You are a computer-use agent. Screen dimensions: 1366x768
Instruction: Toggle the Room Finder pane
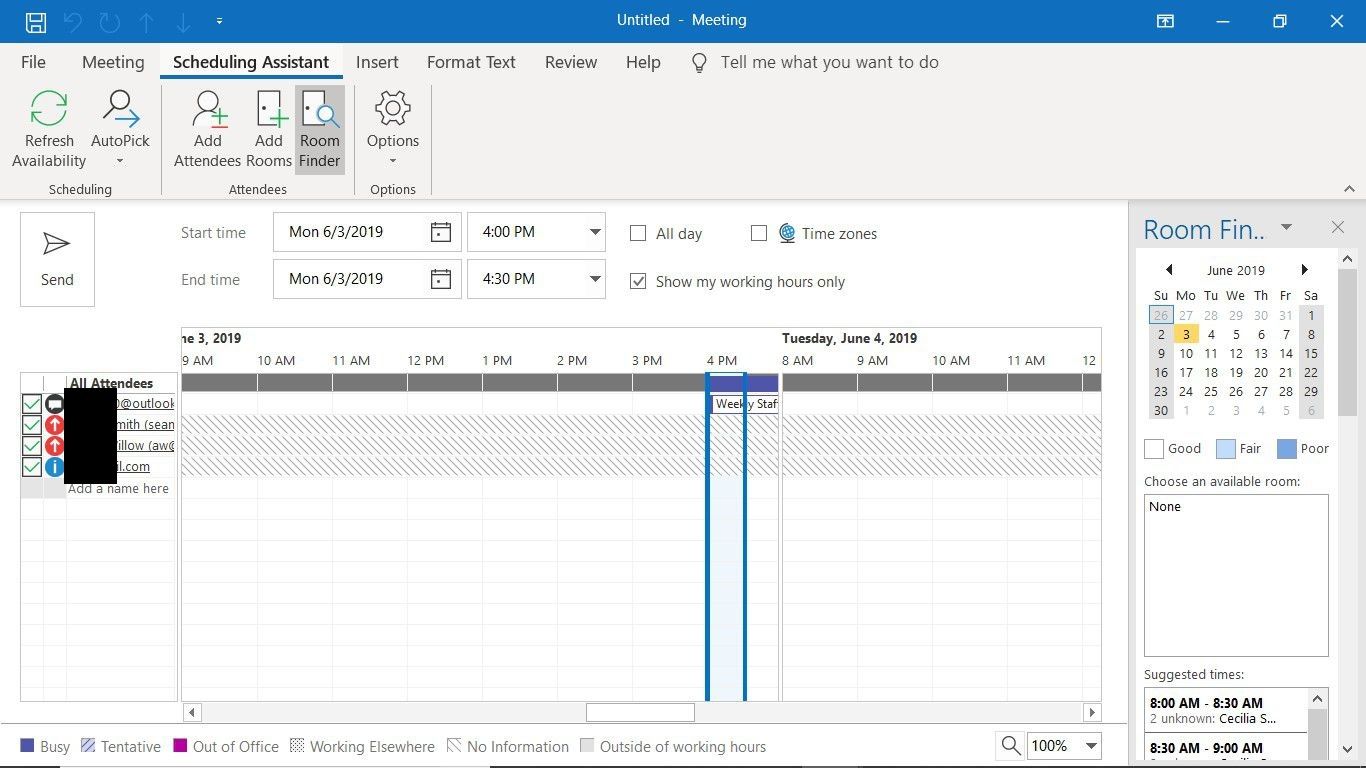pos(320,129)
